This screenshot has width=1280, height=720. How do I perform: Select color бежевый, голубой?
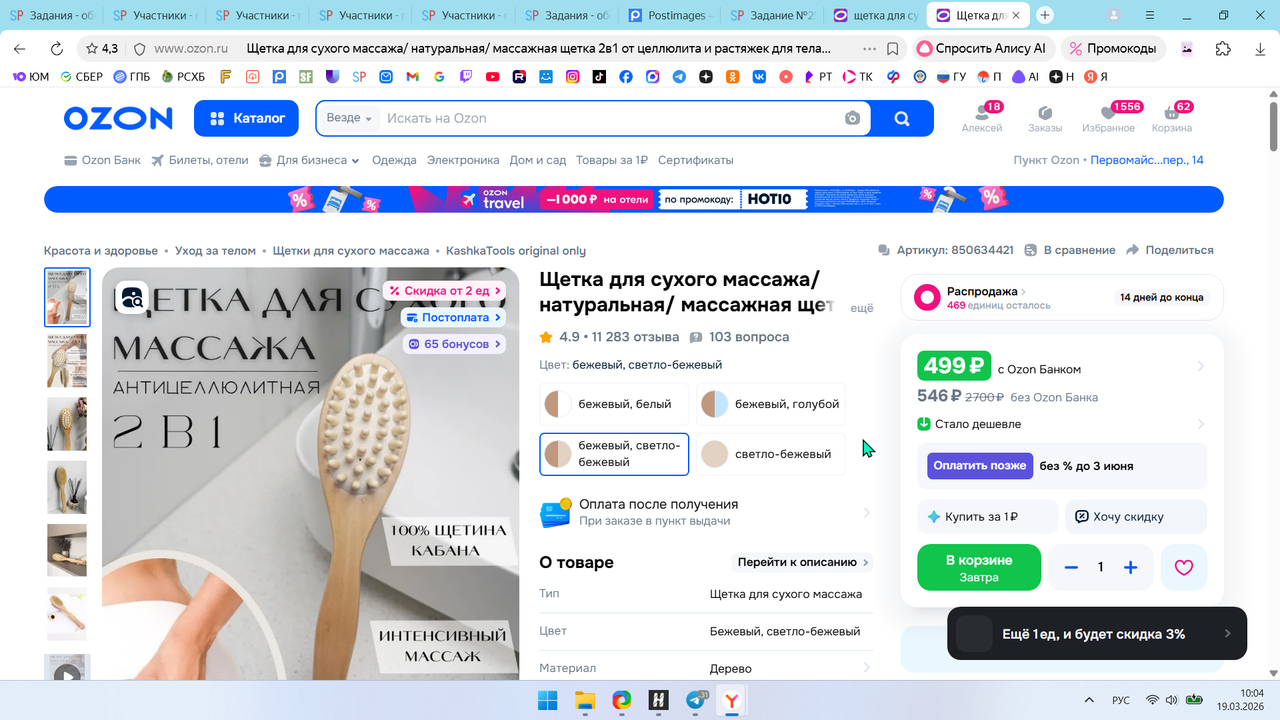pos(771,404)
